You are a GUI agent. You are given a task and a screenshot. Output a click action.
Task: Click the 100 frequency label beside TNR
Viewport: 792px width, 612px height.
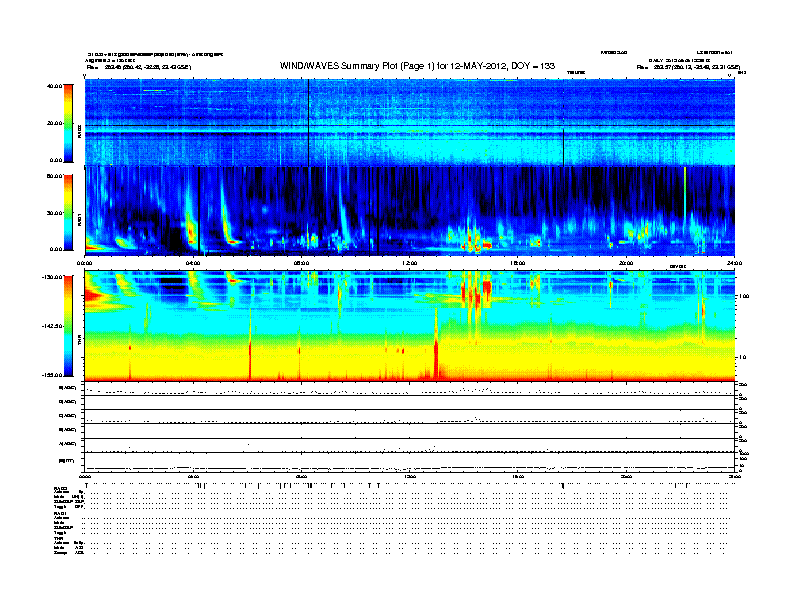(x=744, y=296)
